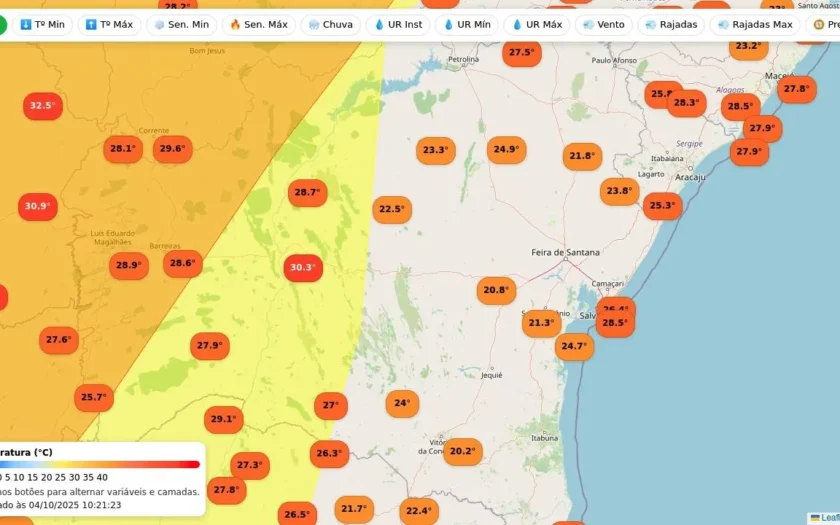Switch to the Chuva rain layer
Image resolution: width=840 pixels, height=525 pixels.
[331, 25]
